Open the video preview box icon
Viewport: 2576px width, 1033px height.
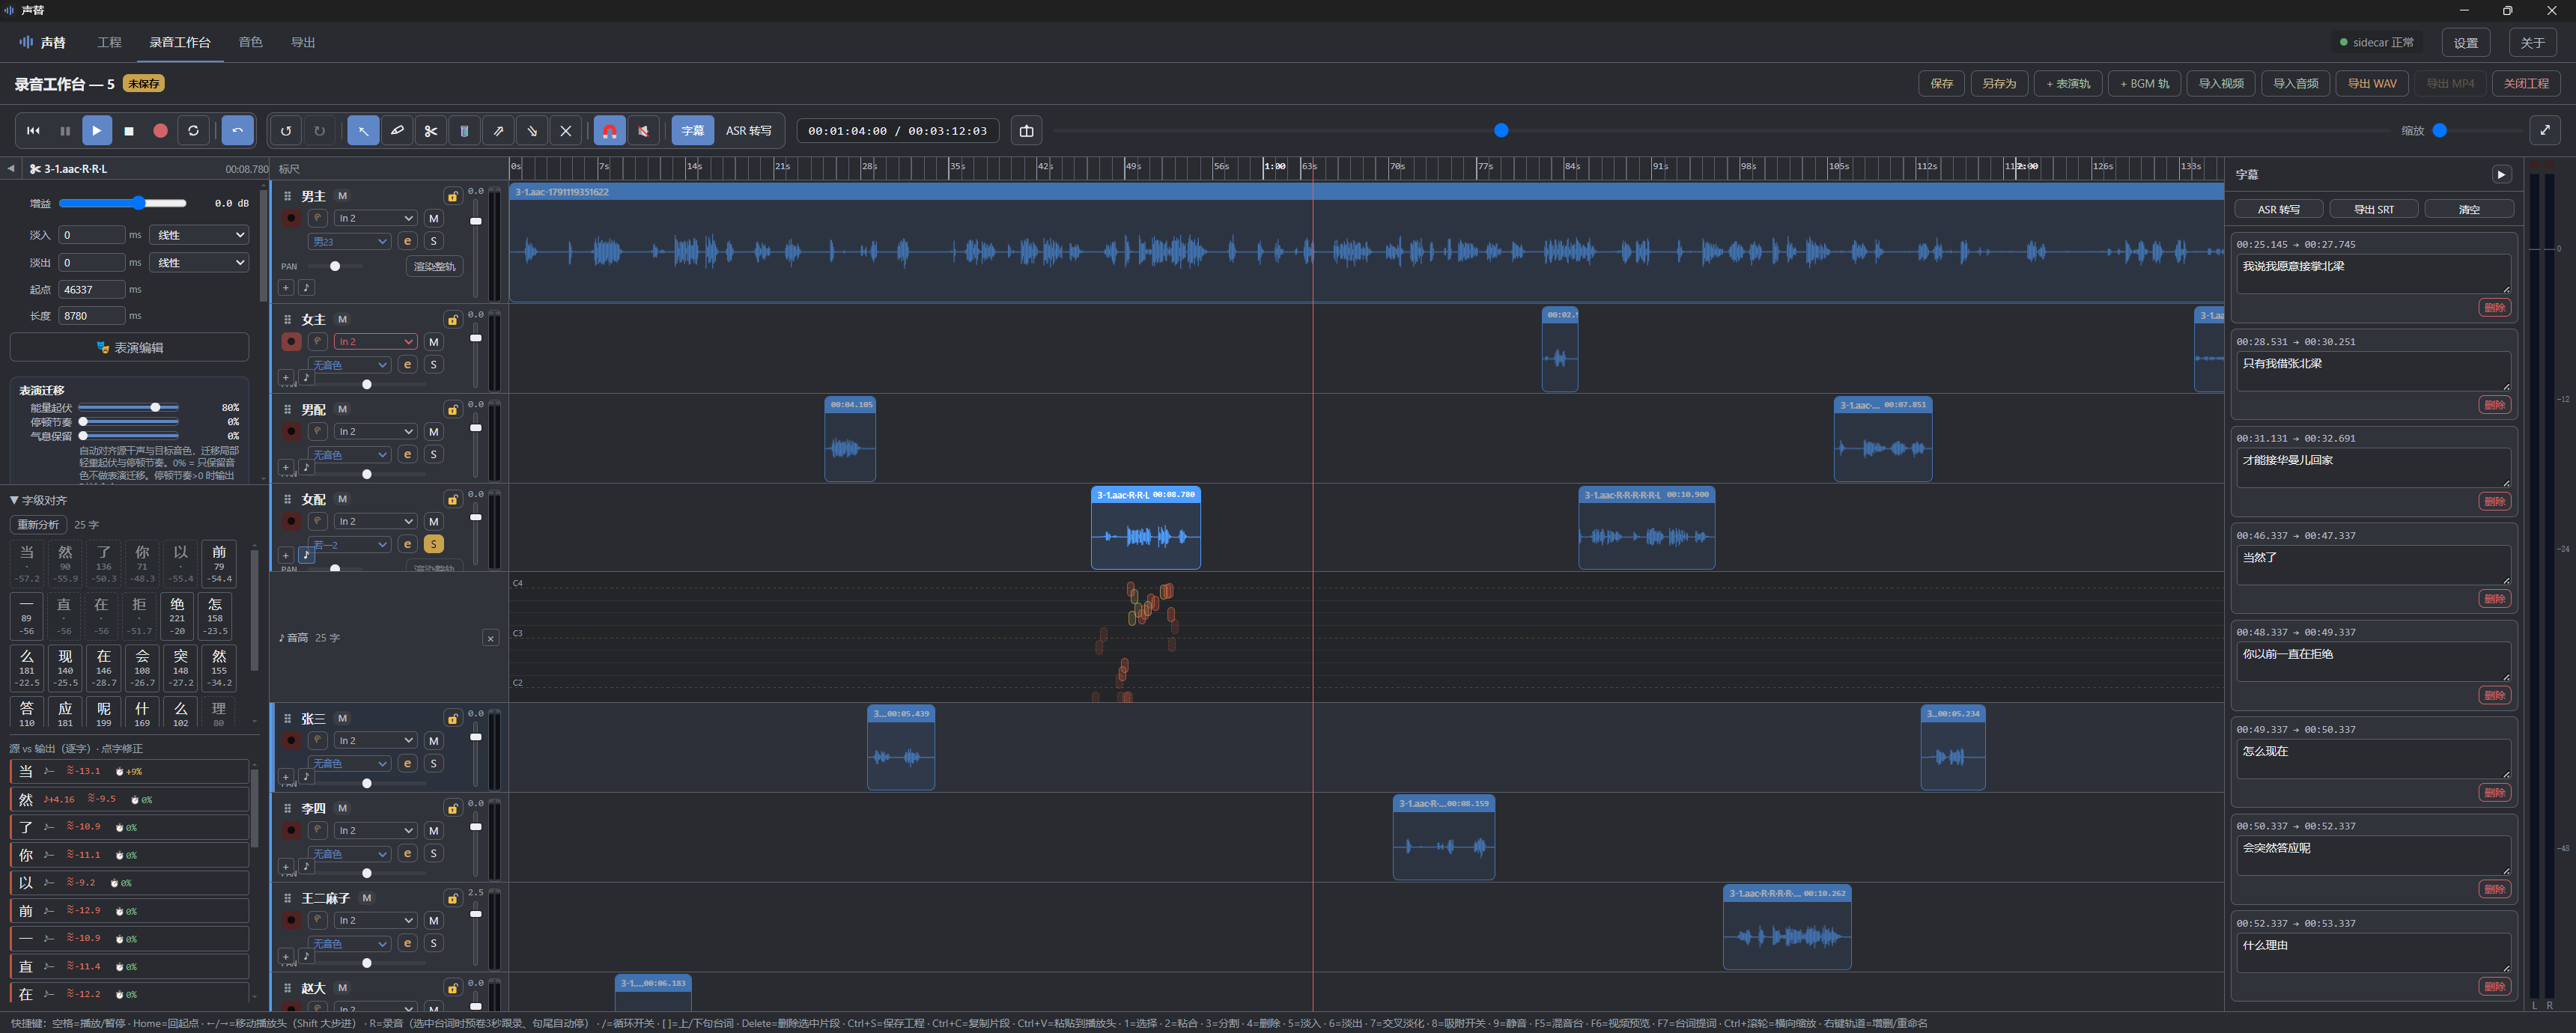click(1026, 131)
